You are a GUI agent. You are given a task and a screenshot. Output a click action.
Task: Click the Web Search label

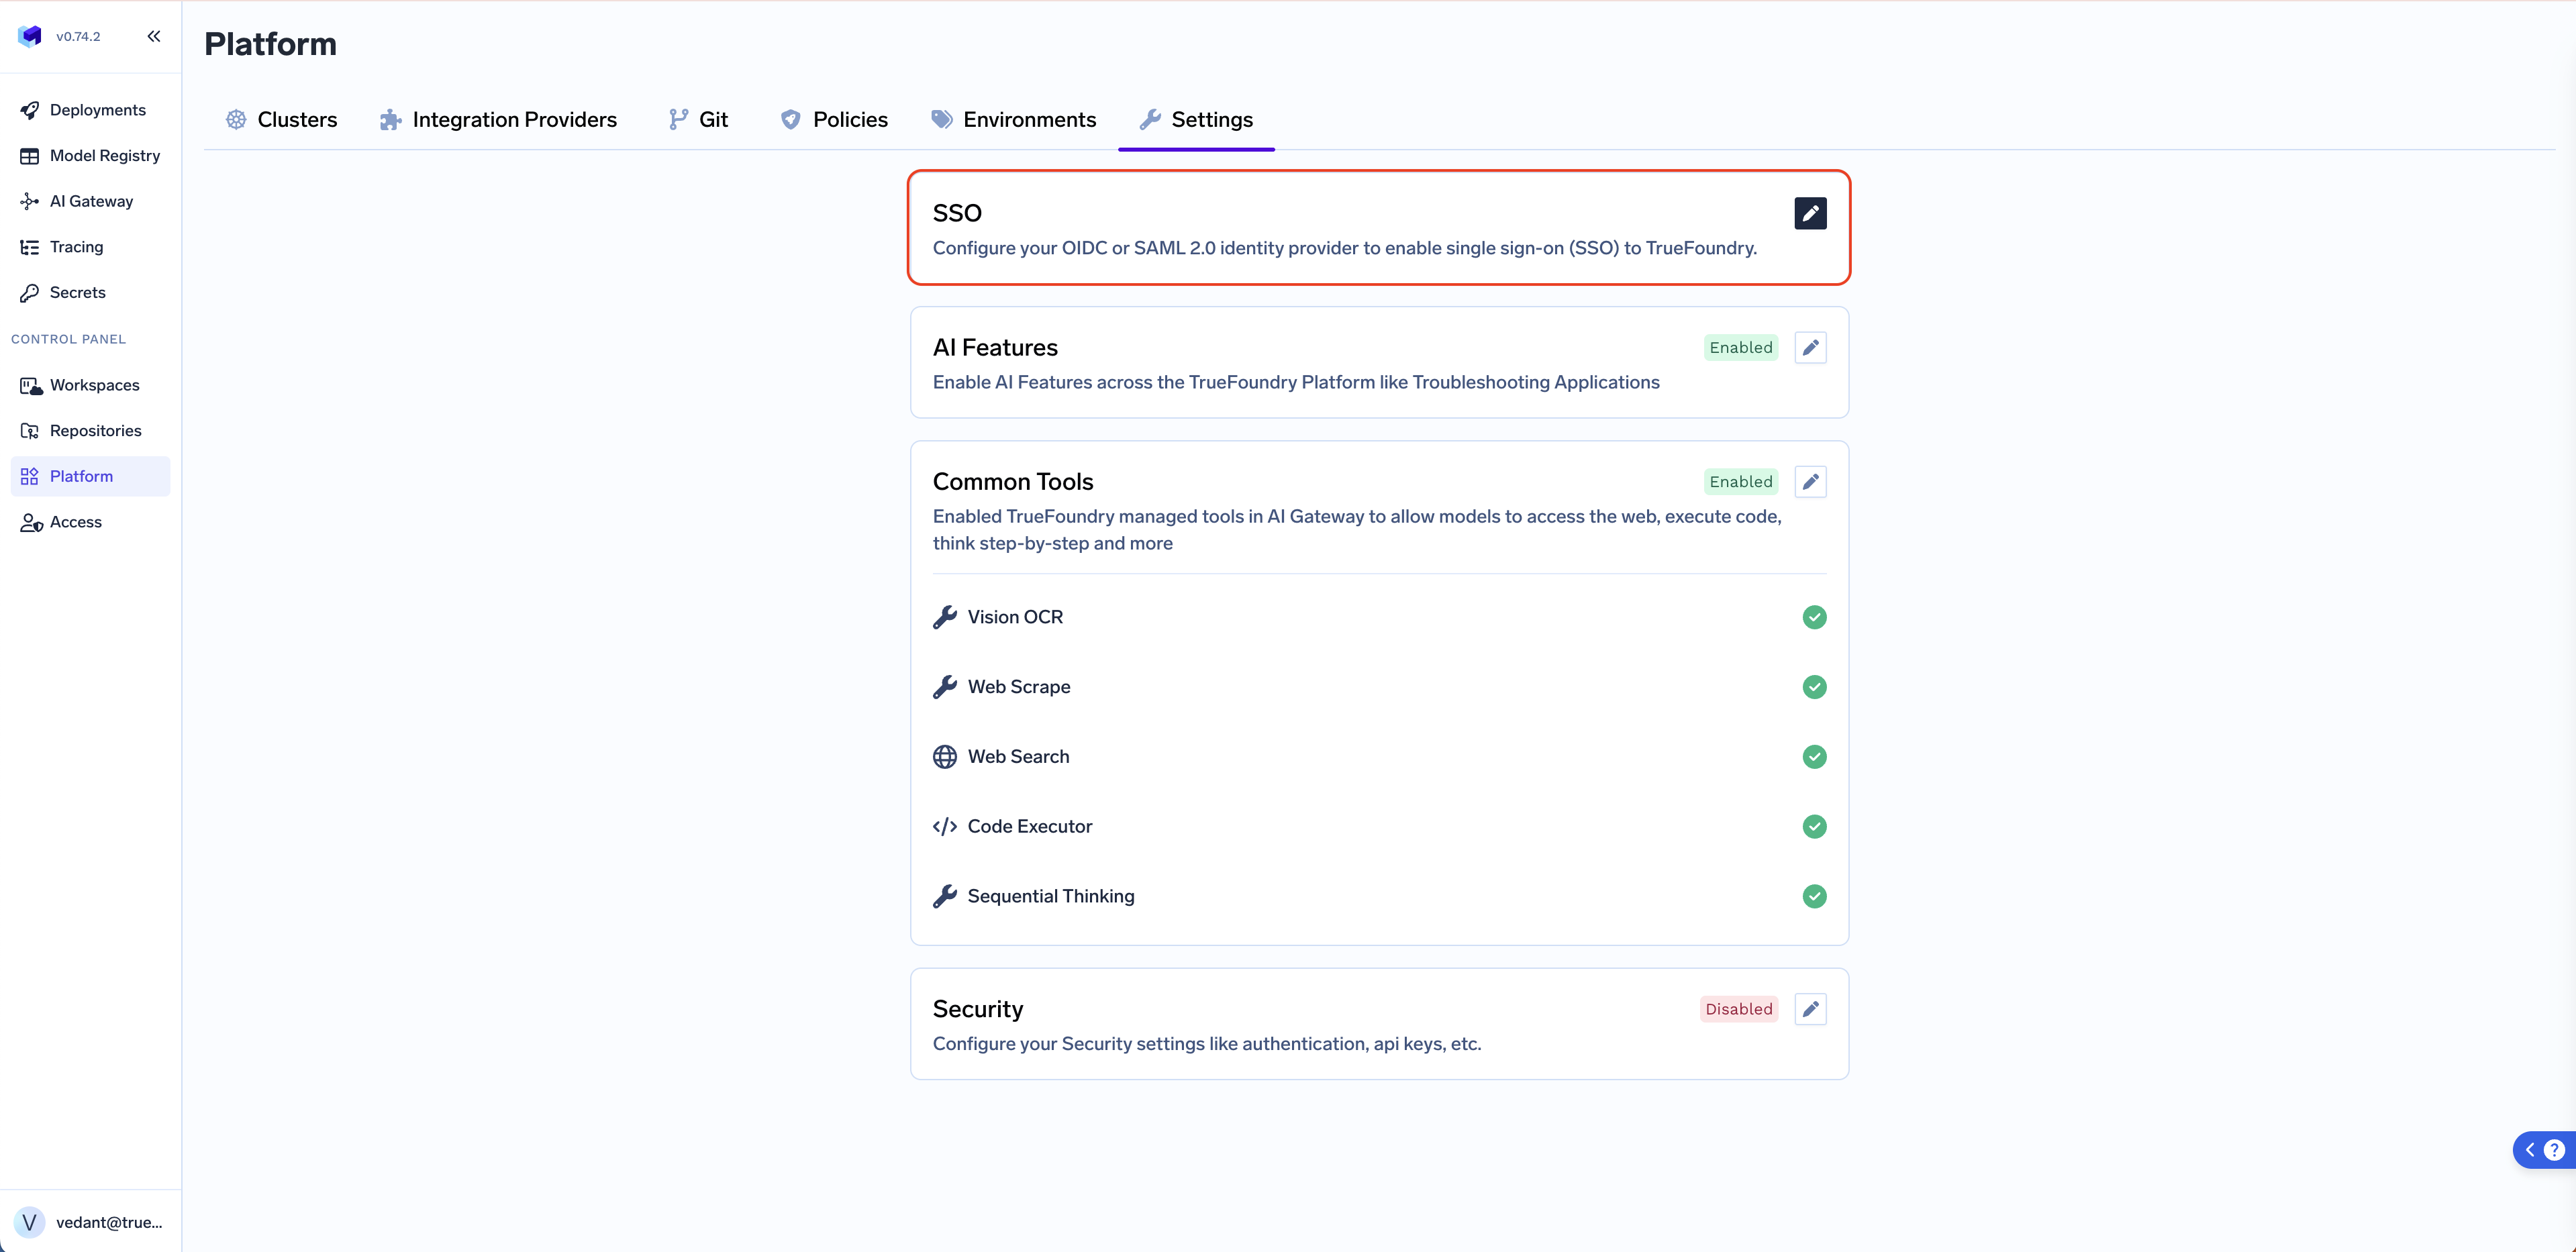point(1018,757)
